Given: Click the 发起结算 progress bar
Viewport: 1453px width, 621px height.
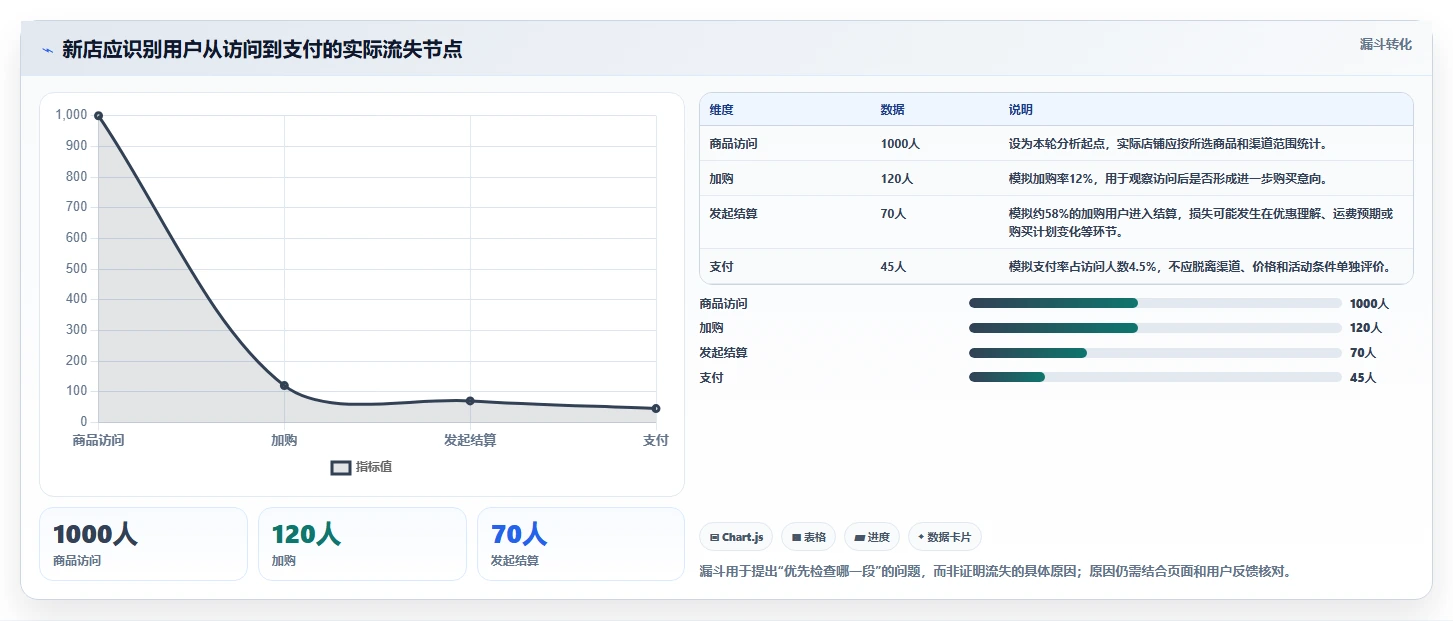Looking at the screenshot, I should 1155,353.
